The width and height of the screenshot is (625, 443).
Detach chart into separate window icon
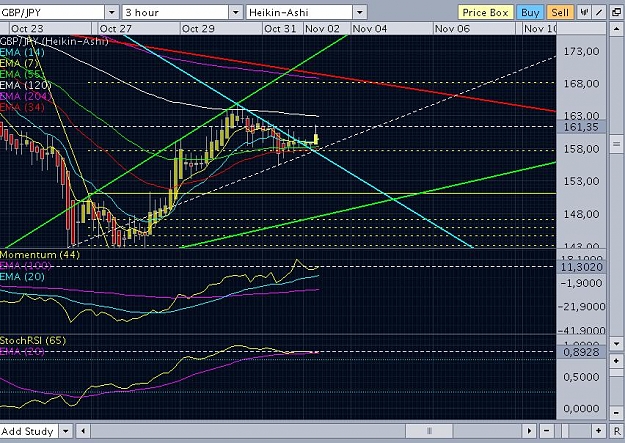pyautogui.click(x=616, y=12)
